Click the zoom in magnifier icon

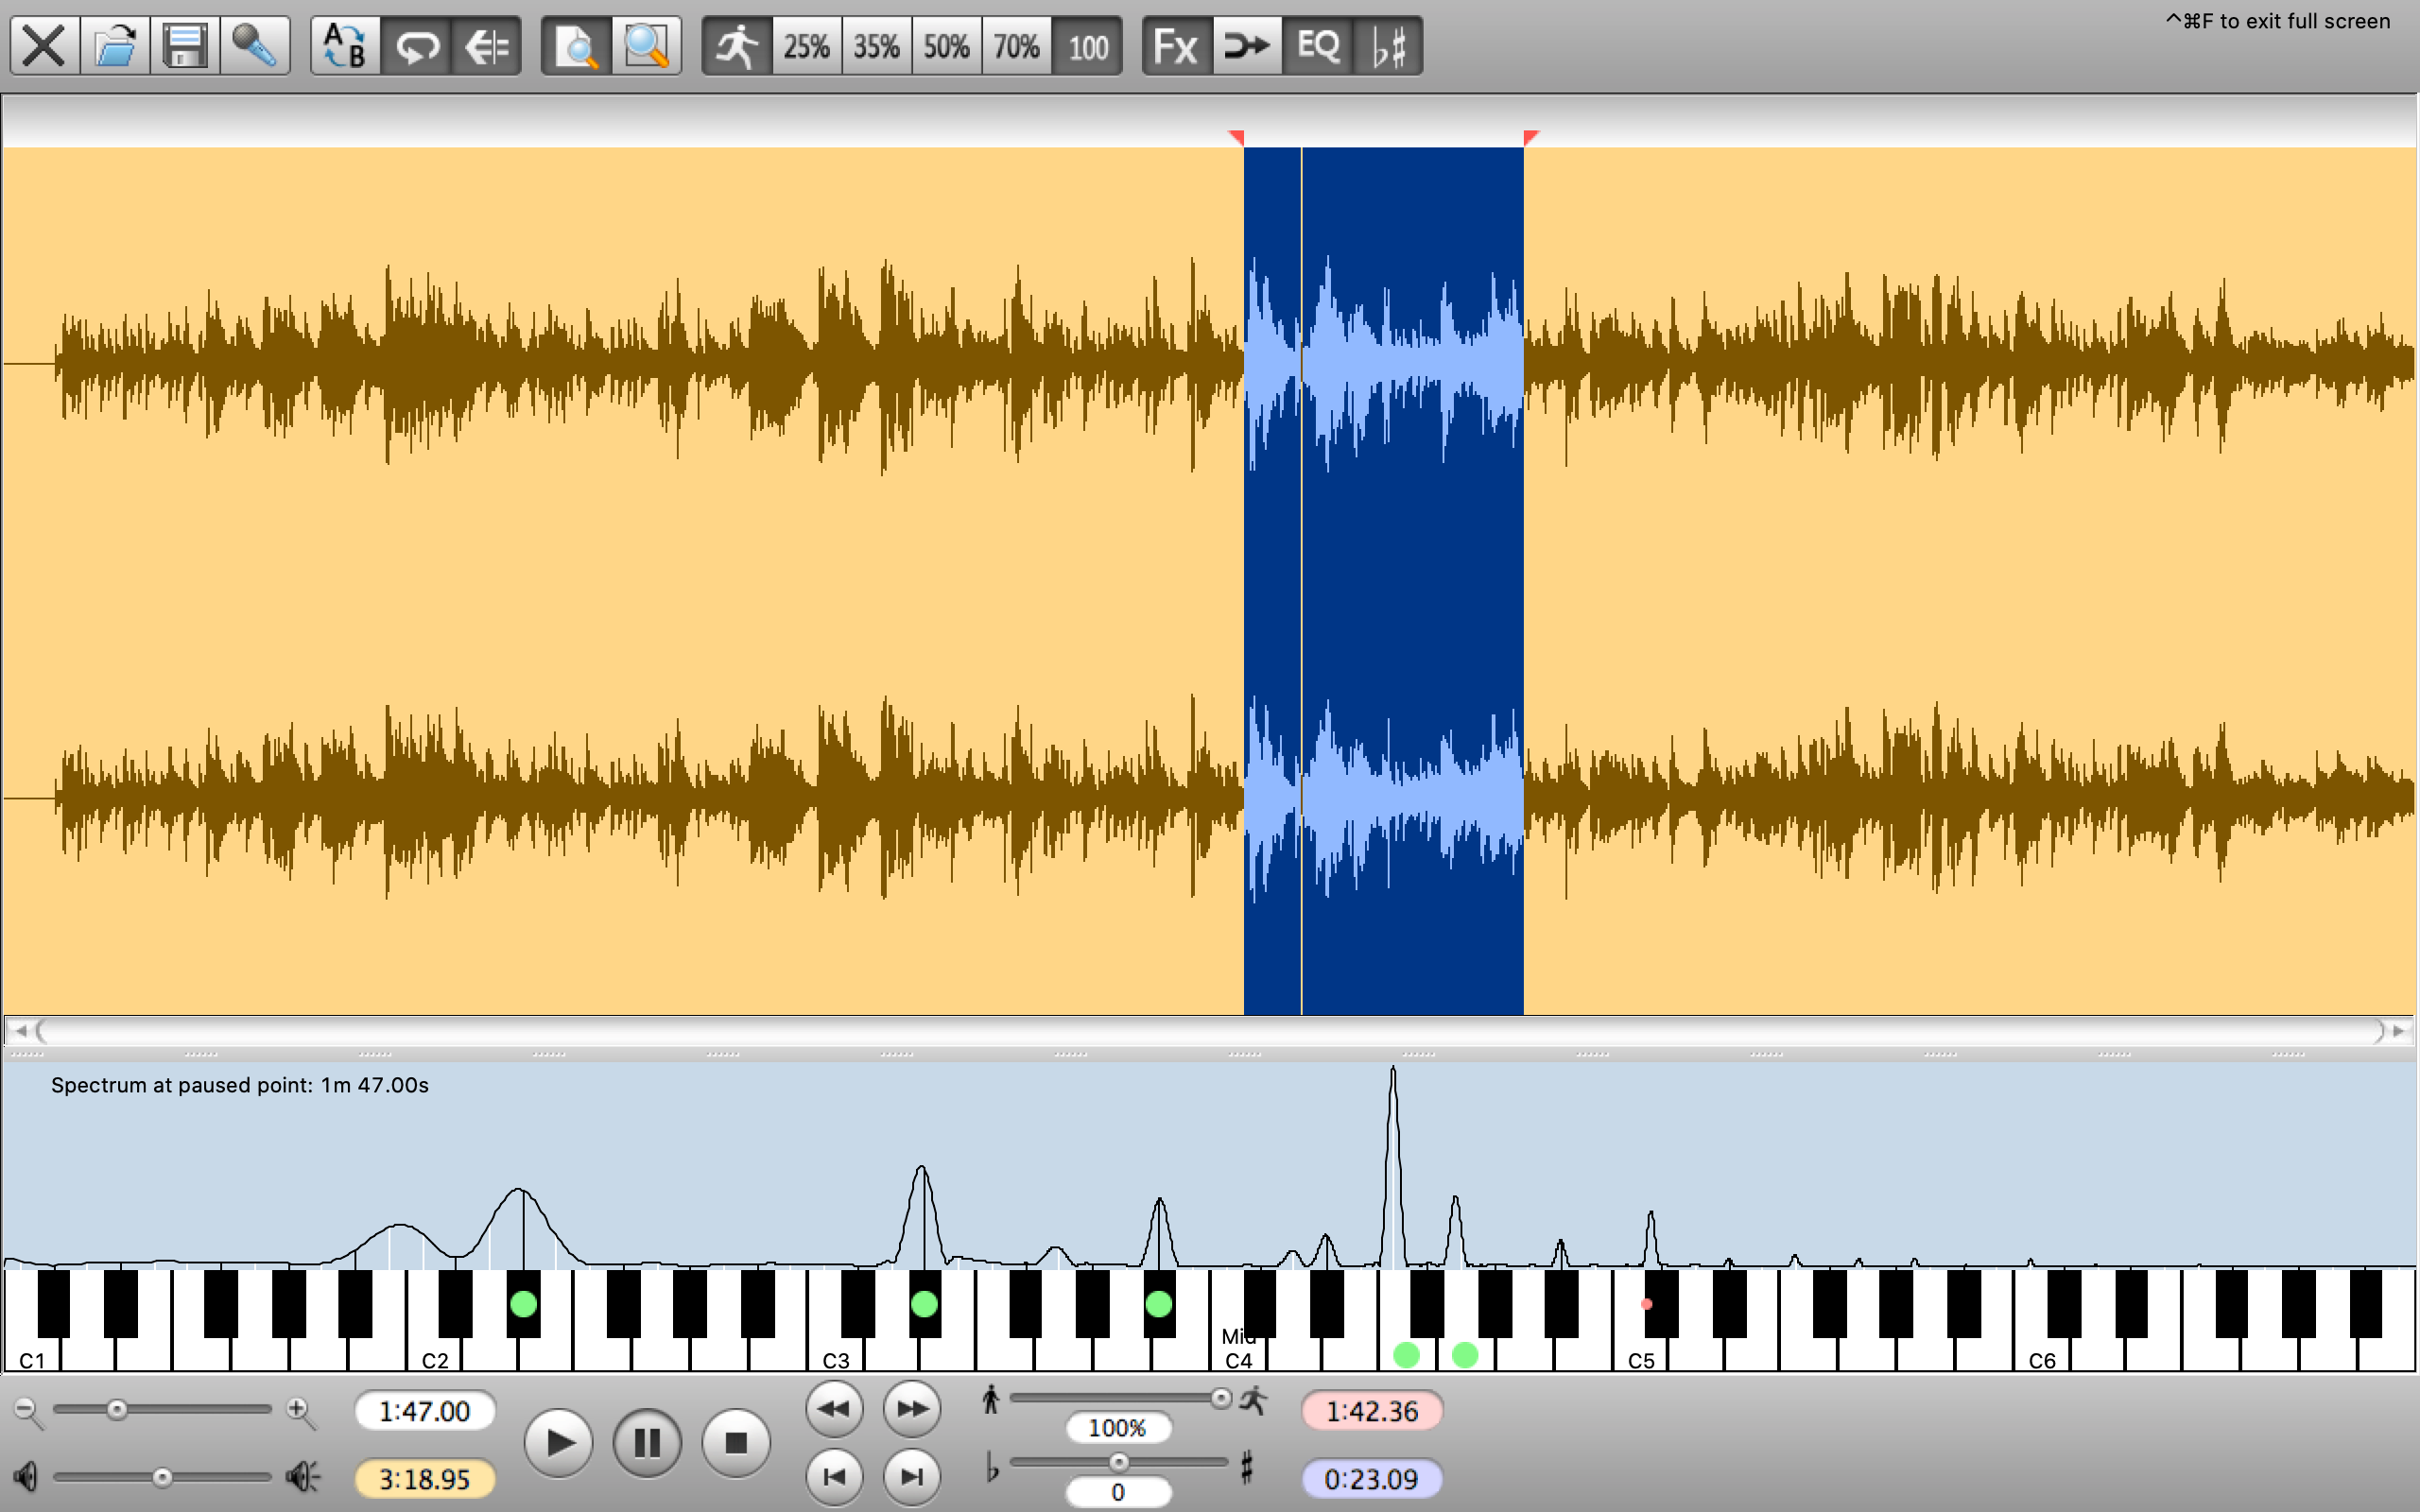point(301,1411)
